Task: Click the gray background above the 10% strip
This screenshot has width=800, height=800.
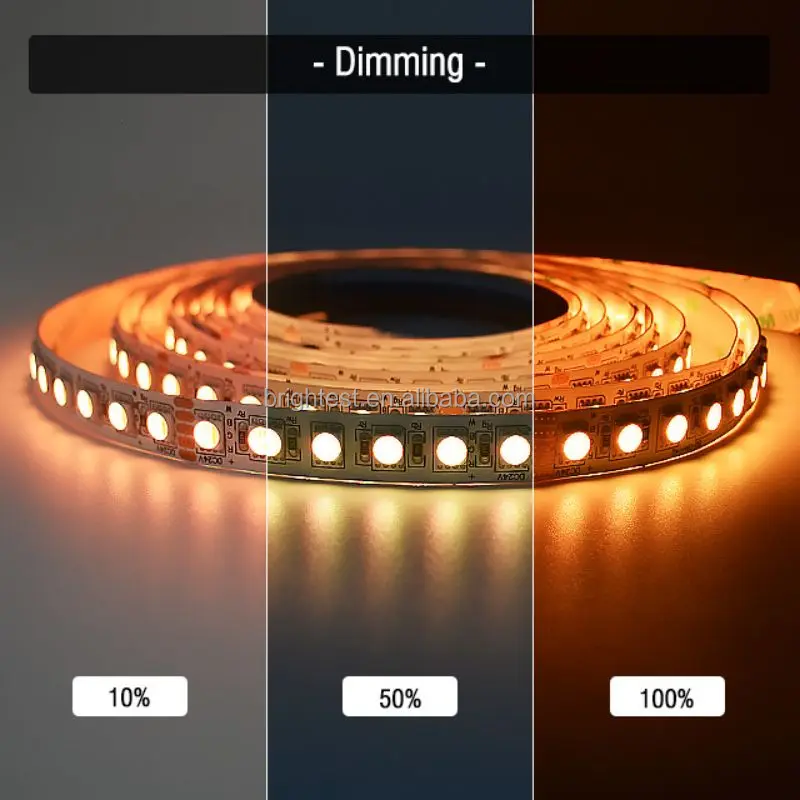Action: (133, 179)
